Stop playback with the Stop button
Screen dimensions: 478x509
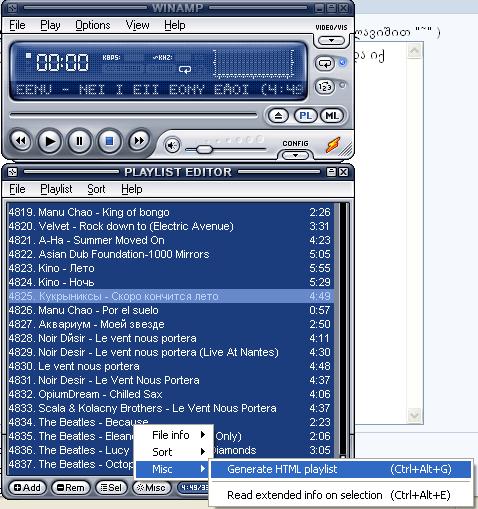(109, 141)
